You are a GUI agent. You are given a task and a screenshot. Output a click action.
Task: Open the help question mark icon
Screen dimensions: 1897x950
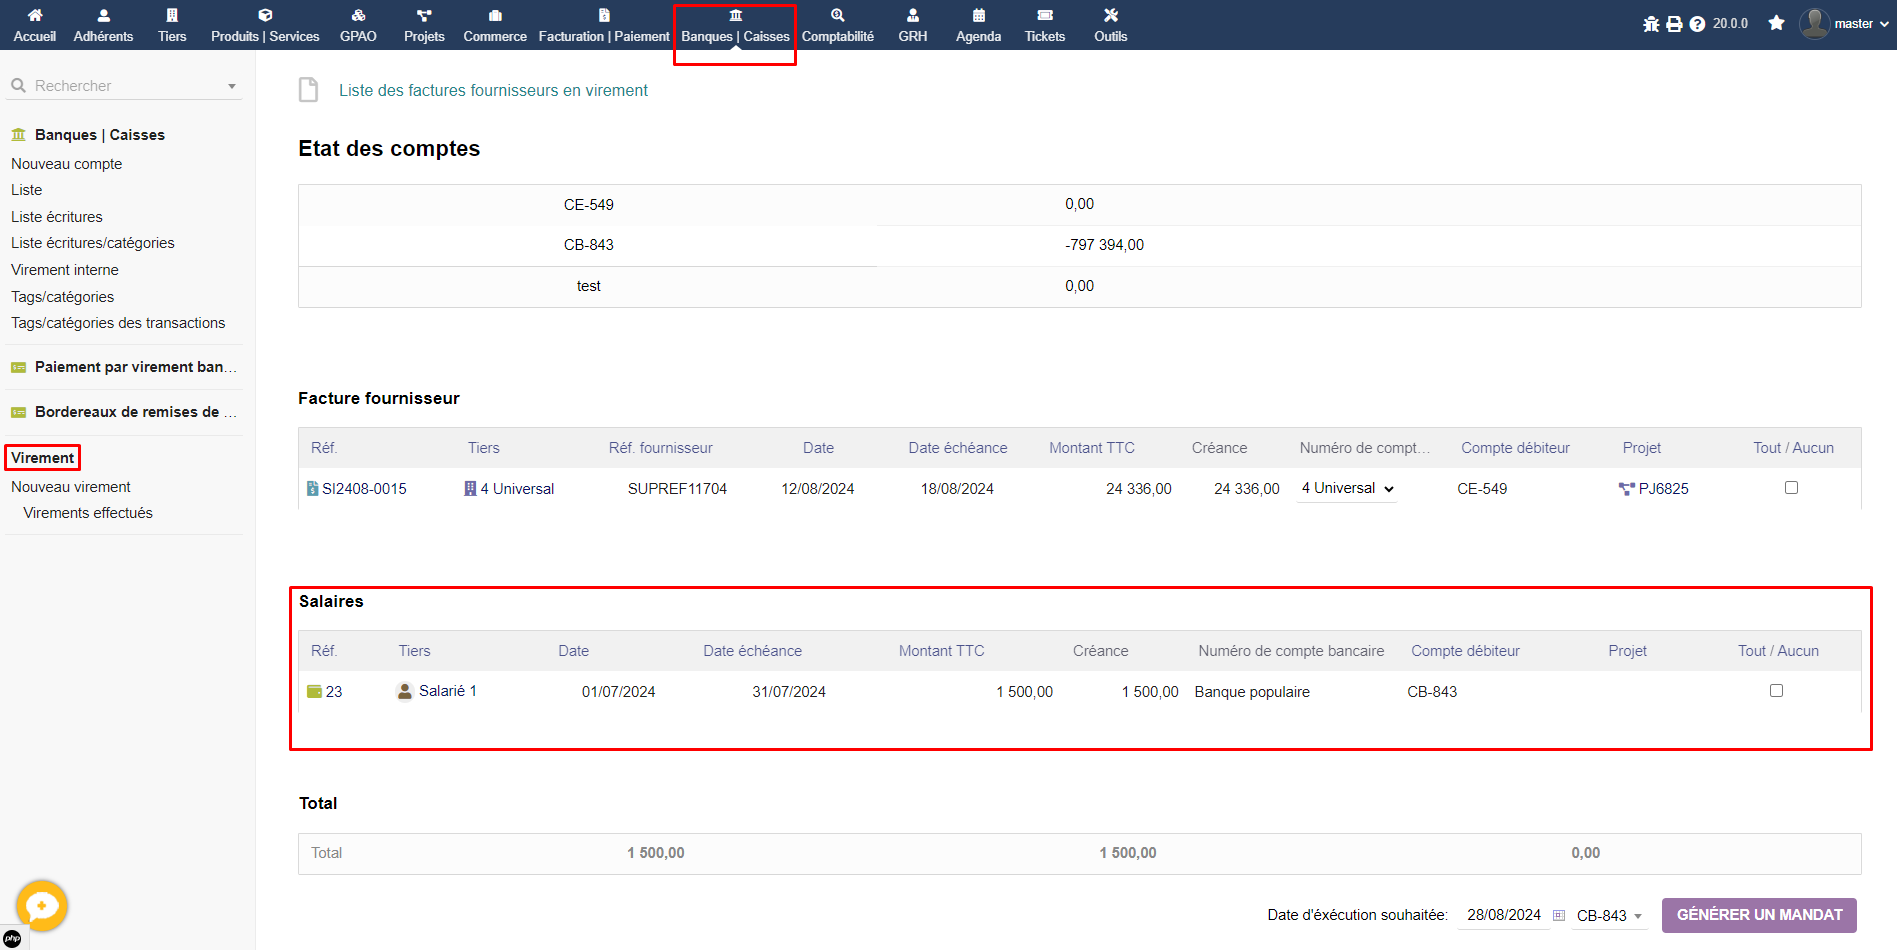coord(1697,24)
